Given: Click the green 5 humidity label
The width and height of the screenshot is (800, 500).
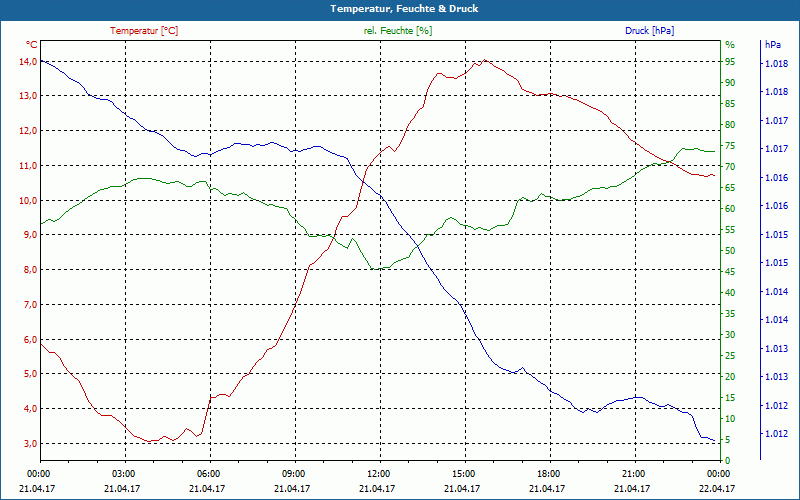Looking at the screenshot, I should [x=728, y=440].
